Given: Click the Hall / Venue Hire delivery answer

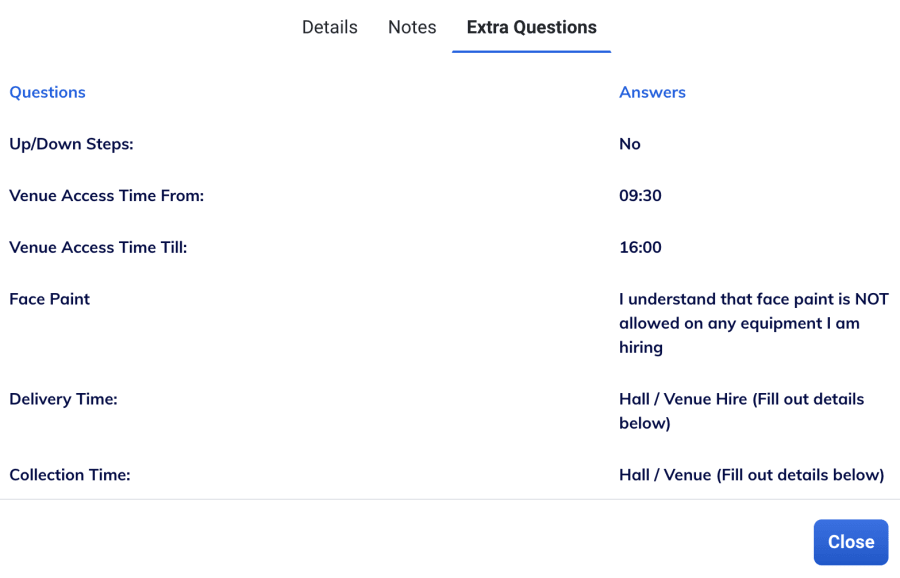Looking at the screenshot, I should point(741,411).
